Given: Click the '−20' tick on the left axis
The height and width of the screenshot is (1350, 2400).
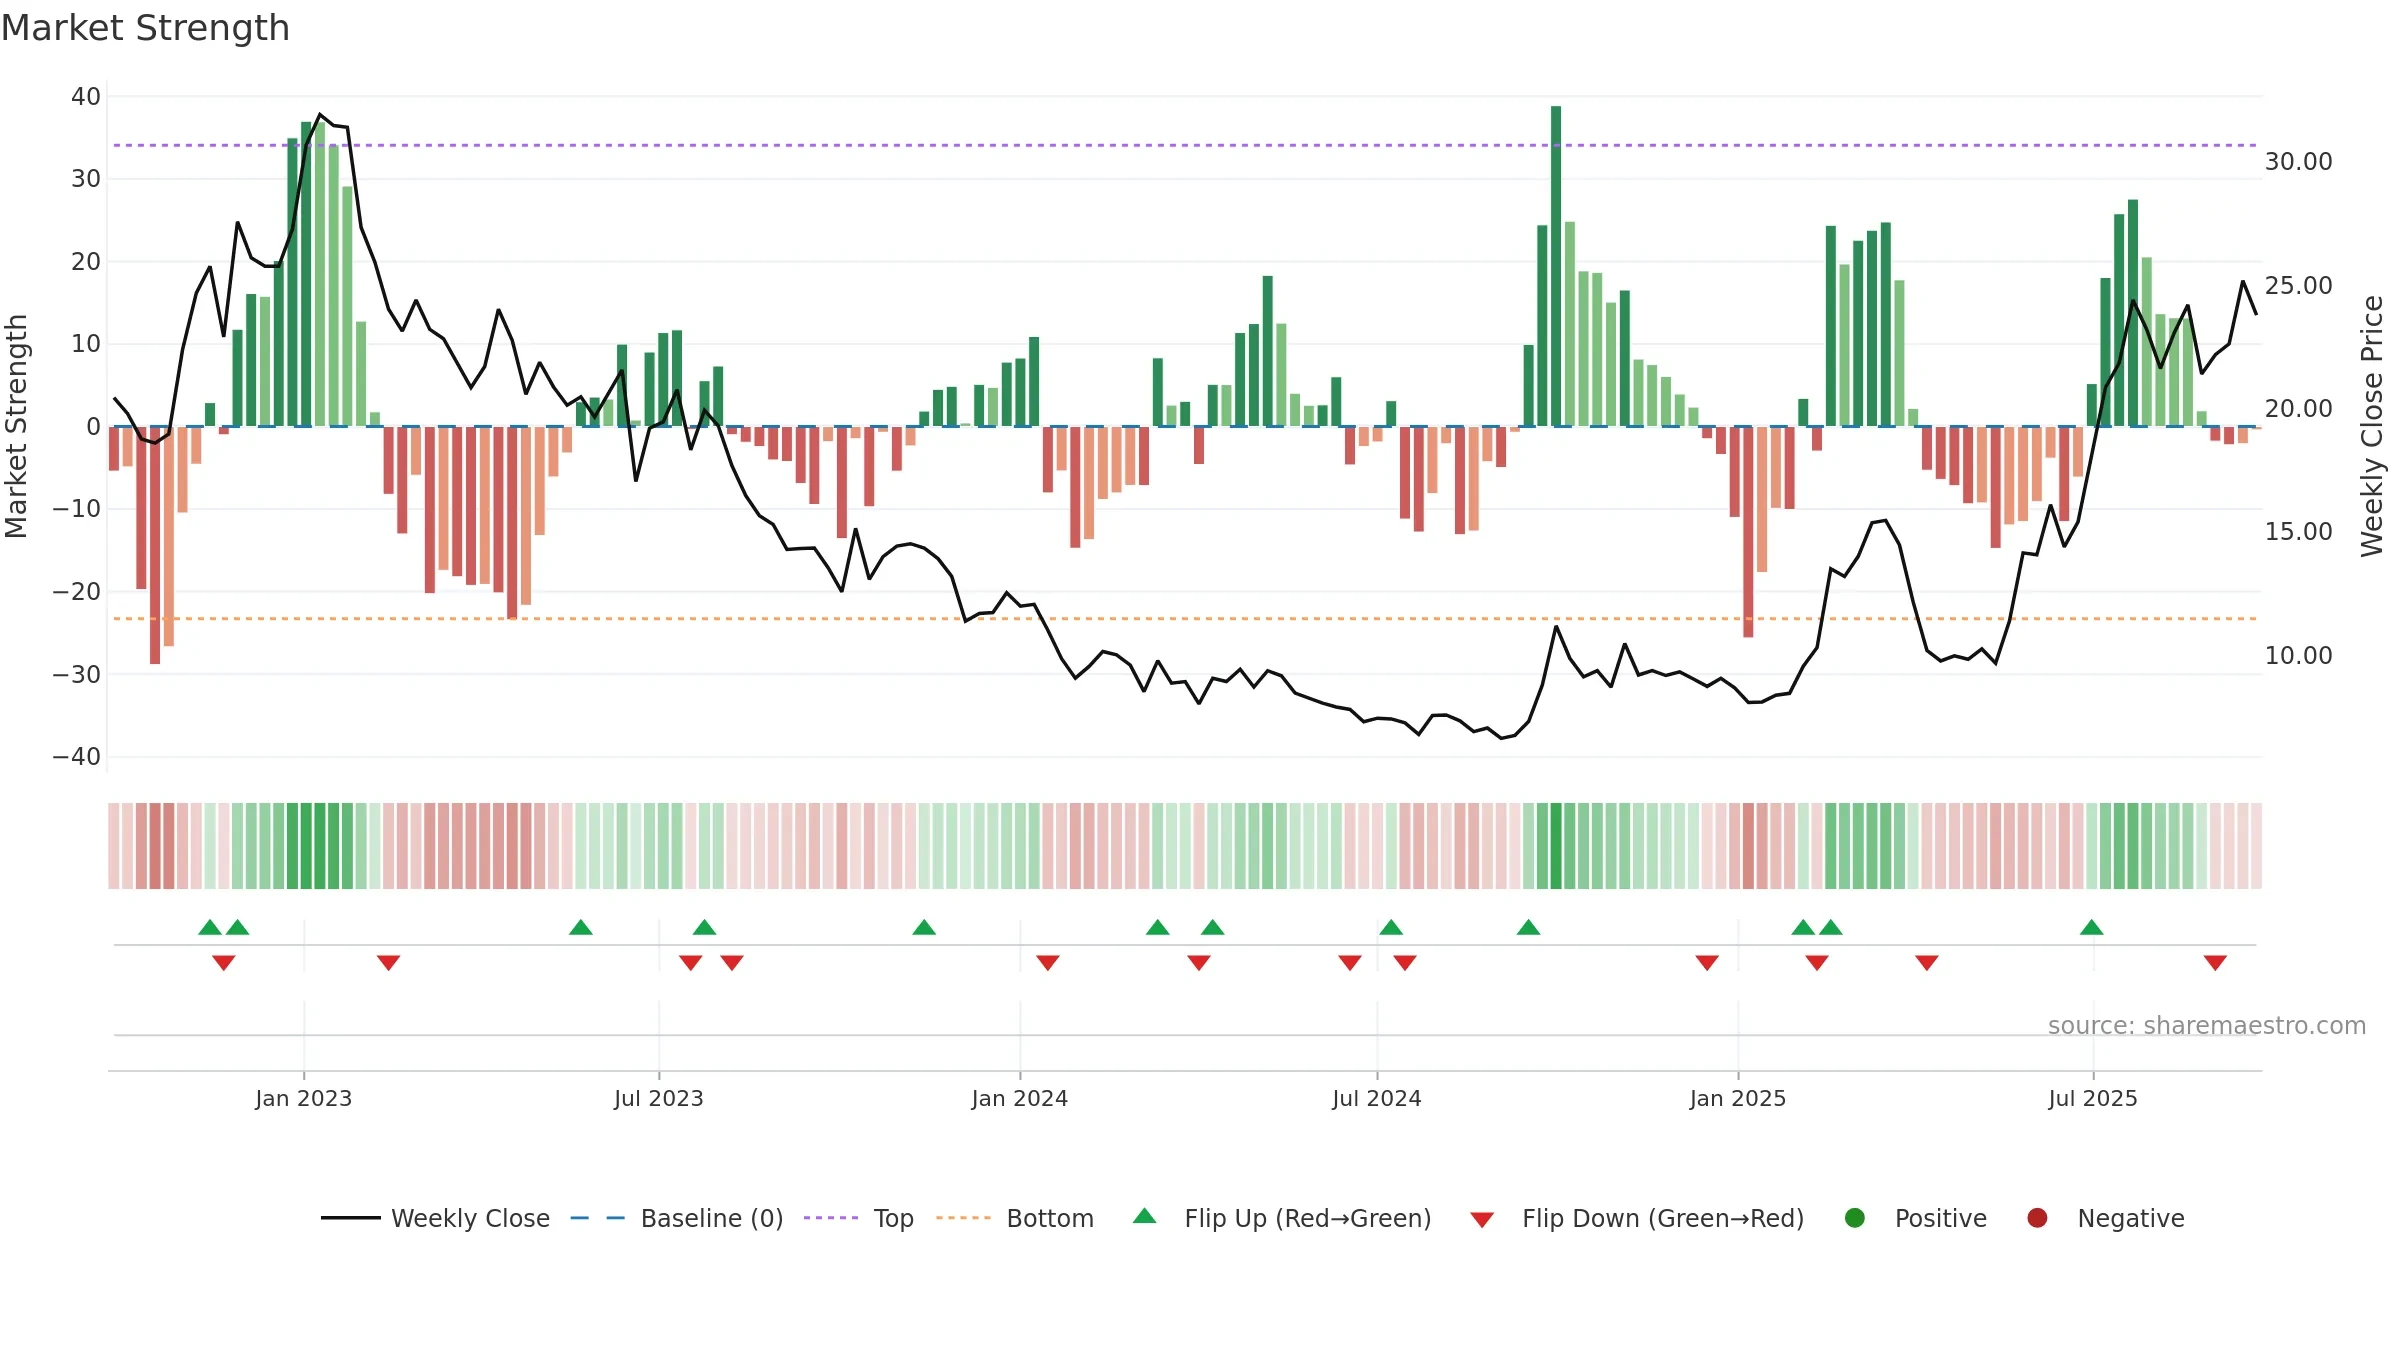Looking at the screenshot, I should point(77,592).
